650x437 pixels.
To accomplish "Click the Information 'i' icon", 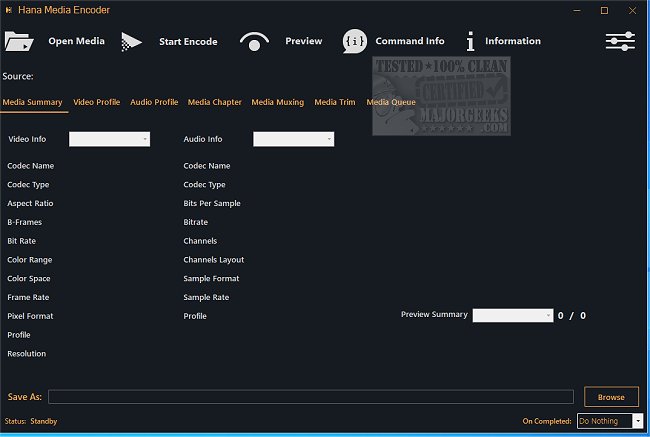I will tap(470, 41).
